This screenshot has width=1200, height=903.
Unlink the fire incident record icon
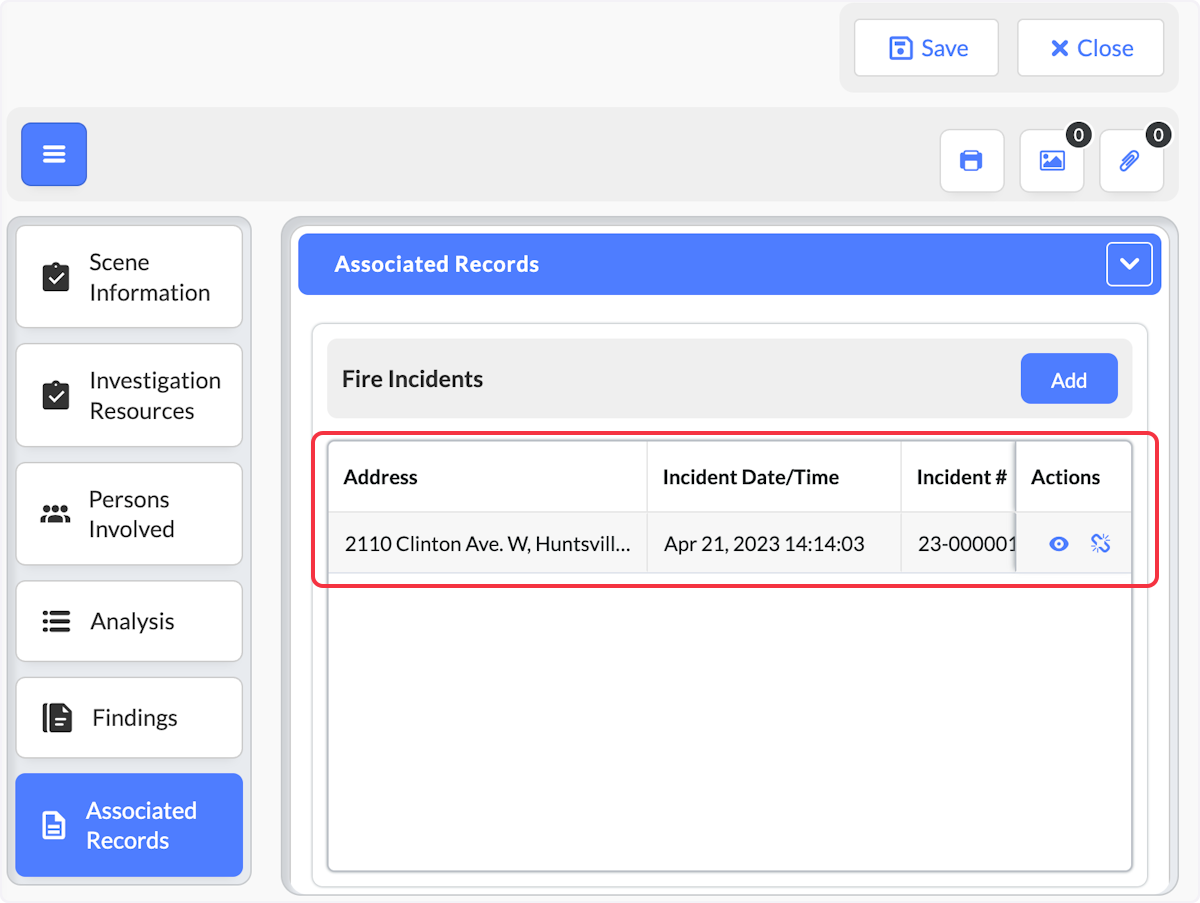tap(1101, 543)
